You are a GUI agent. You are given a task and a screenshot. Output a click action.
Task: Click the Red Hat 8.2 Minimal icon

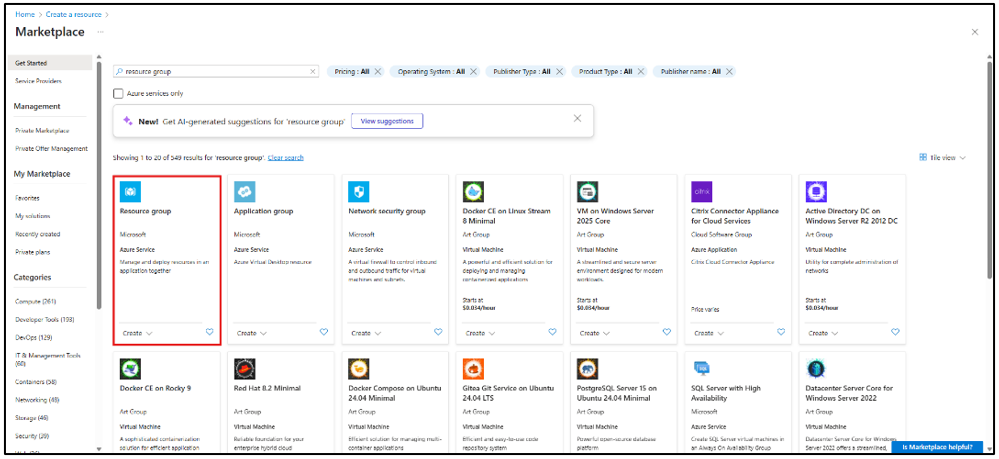point(245,369)
